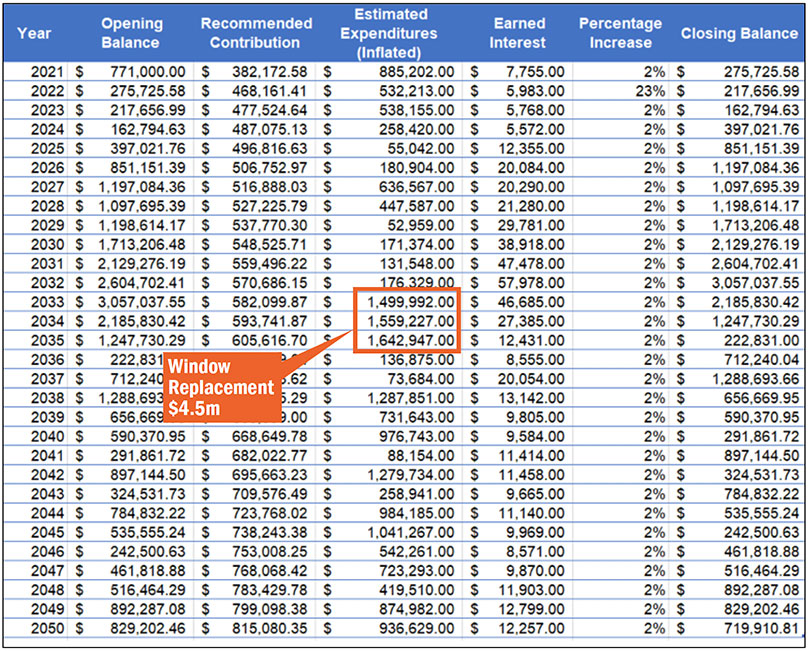Select the 2026 closing balance 1,197,084.36
Screen dimensions: 810x651
(756, 167)
